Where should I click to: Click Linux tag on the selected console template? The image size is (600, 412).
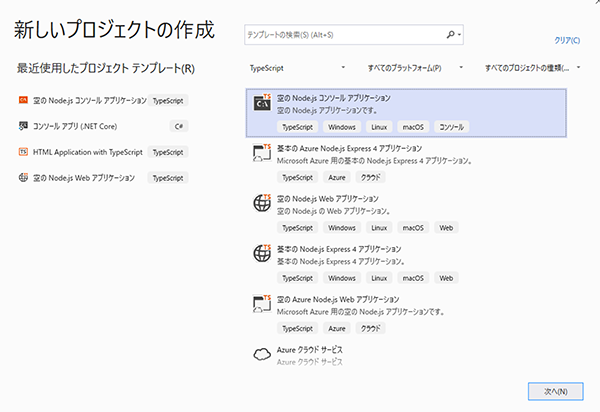[x=379, y=127]
